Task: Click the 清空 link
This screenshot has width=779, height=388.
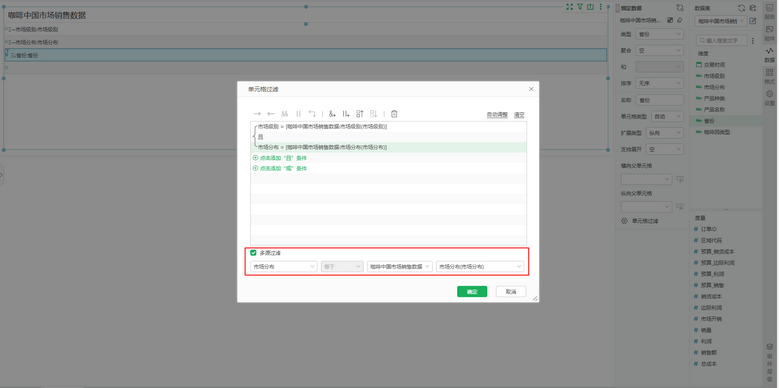Action: 519,115
